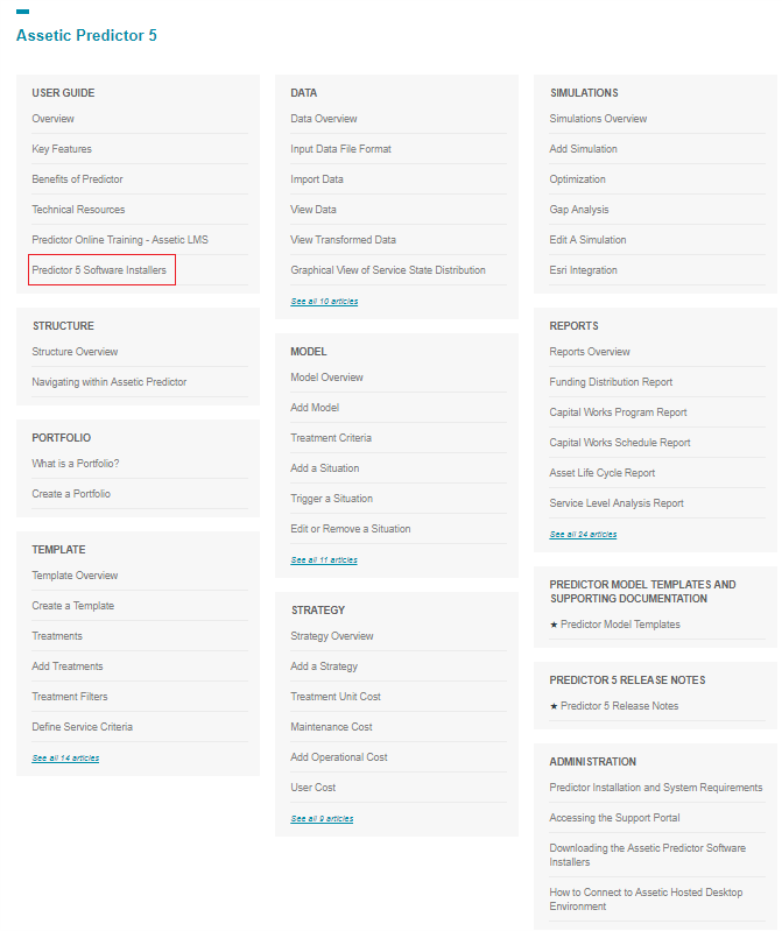Open the SIMULATIONS section heading

[x=584, y=93]
